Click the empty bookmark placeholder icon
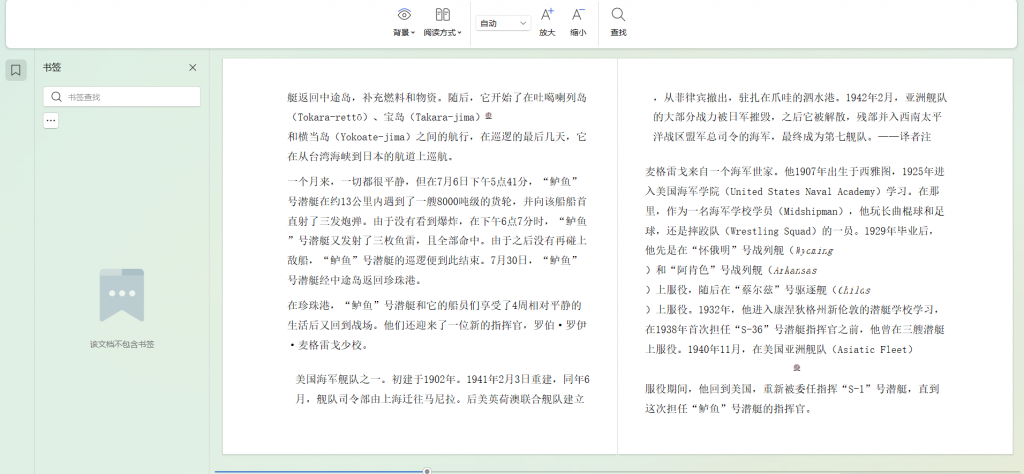 [x=121, y=295]
